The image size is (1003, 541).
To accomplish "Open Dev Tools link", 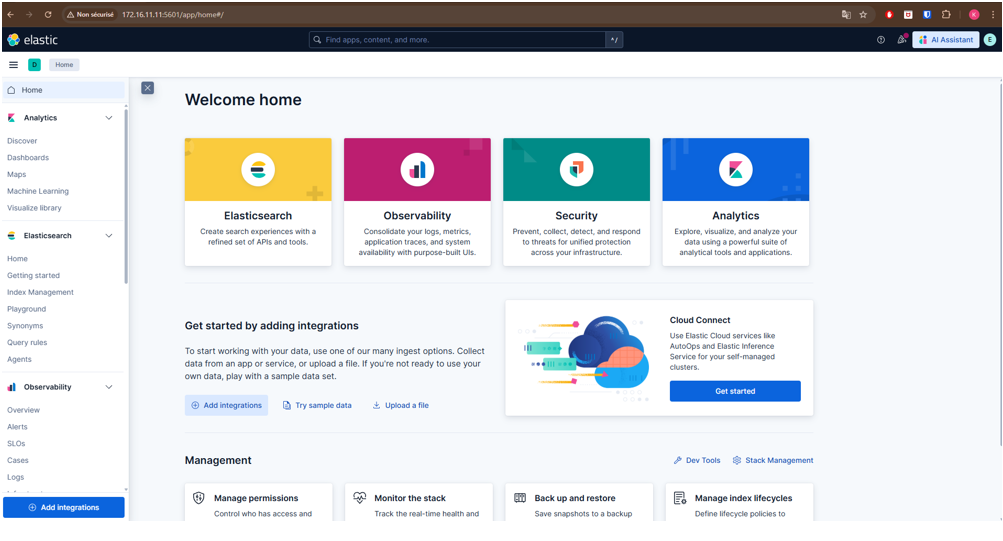I will tap(697, 460).
